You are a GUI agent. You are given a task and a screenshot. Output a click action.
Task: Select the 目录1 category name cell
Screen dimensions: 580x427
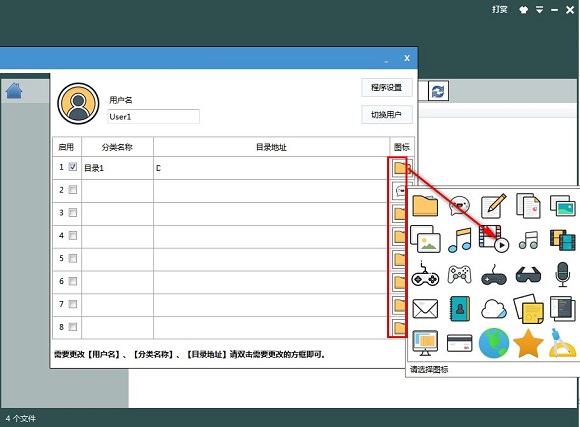[x=117, y=168]
